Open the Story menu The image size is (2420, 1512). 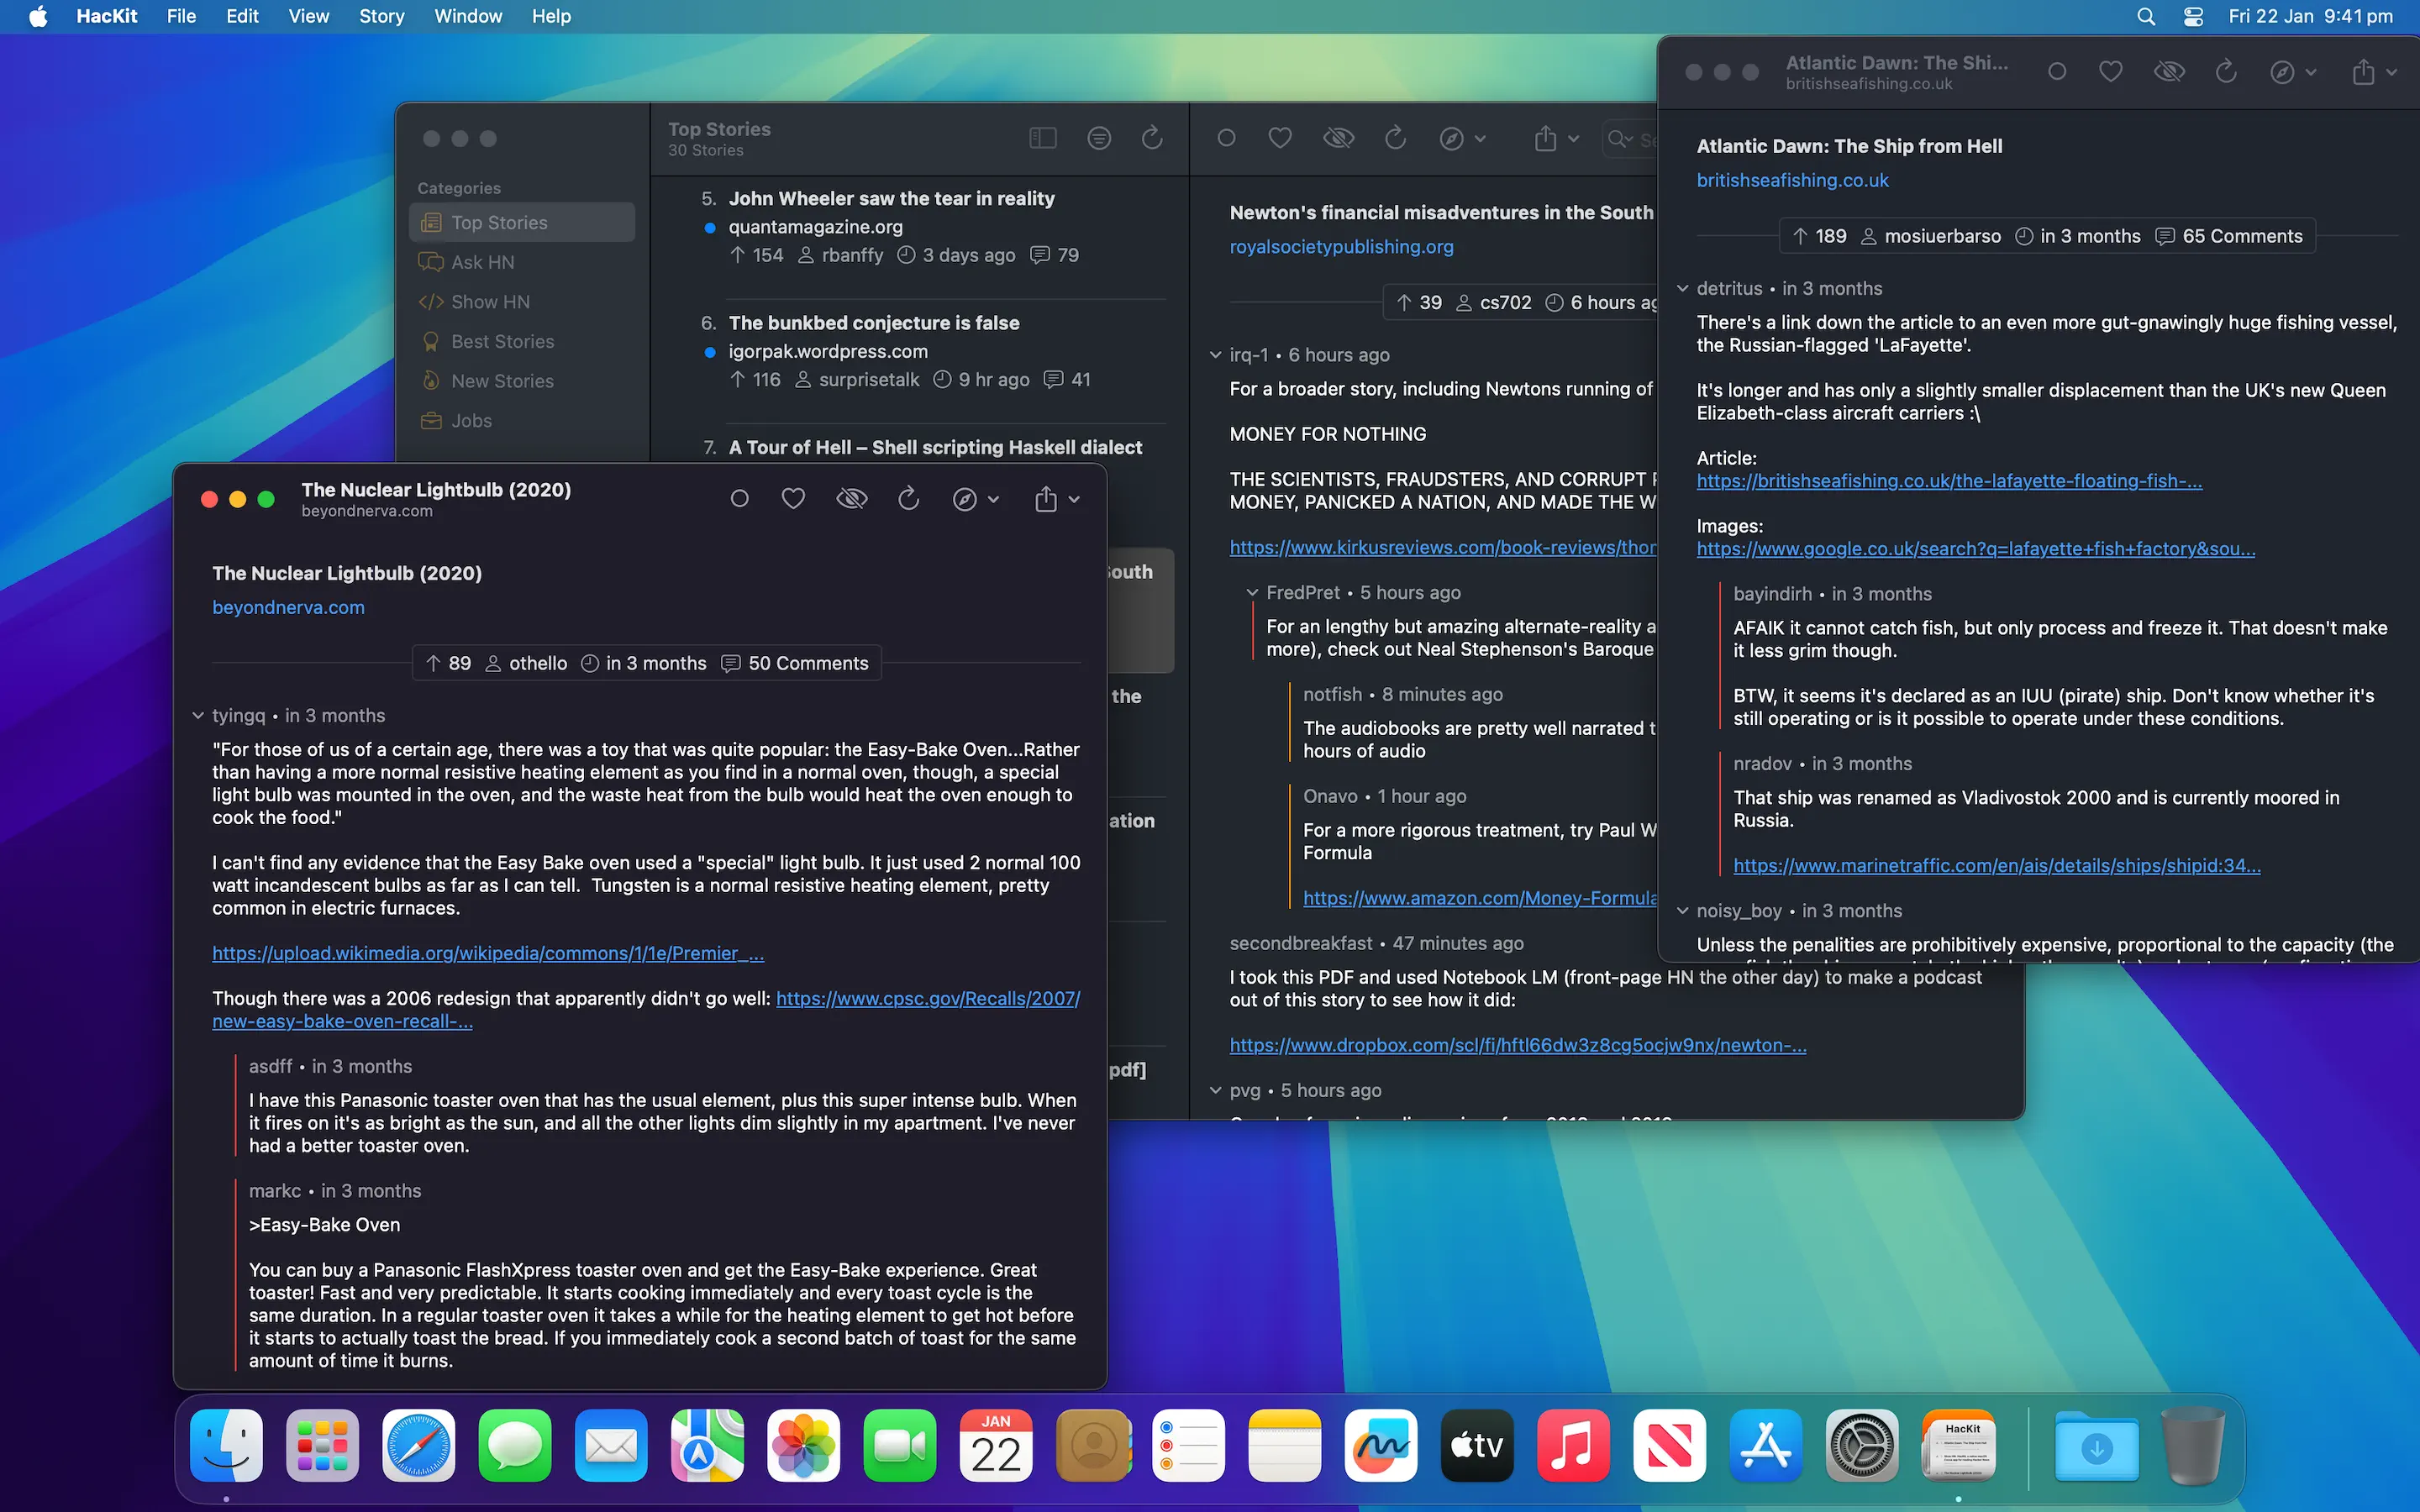click(x=381, y=16)
